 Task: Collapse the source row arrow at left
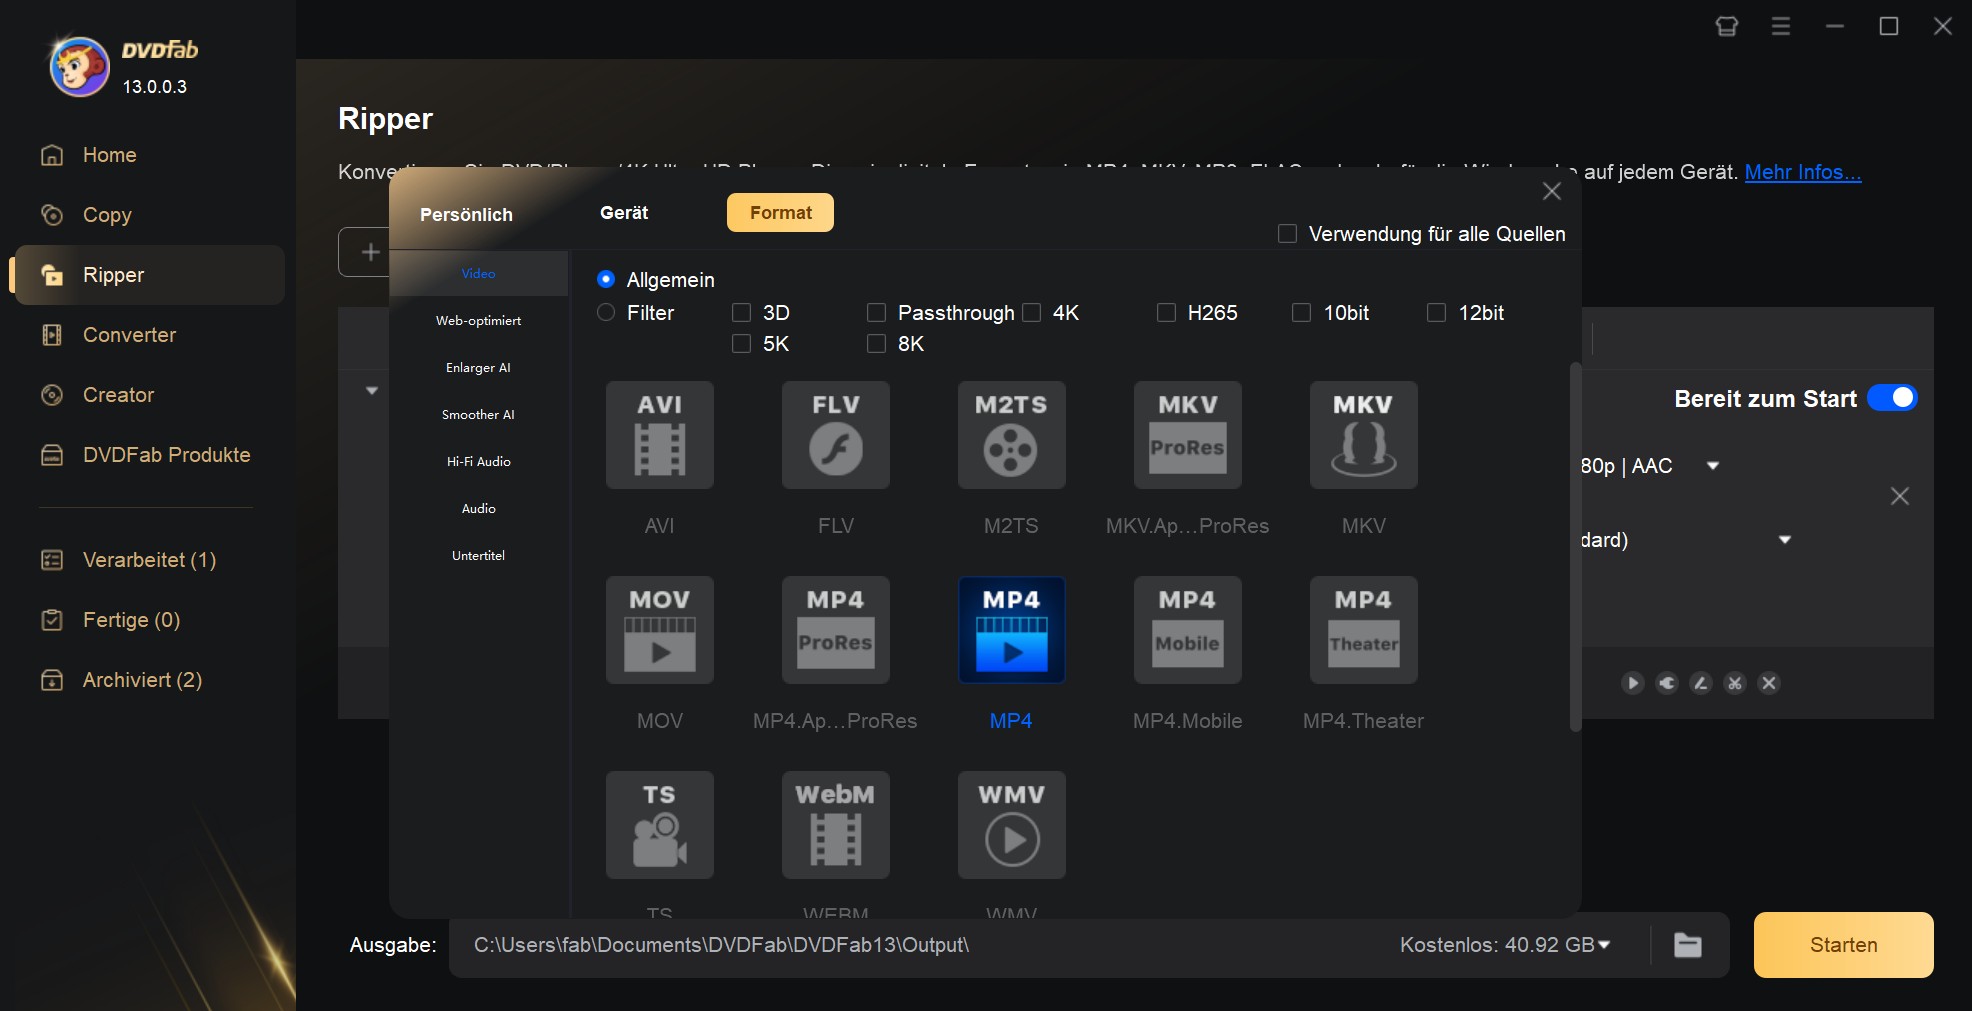(372, 391)
